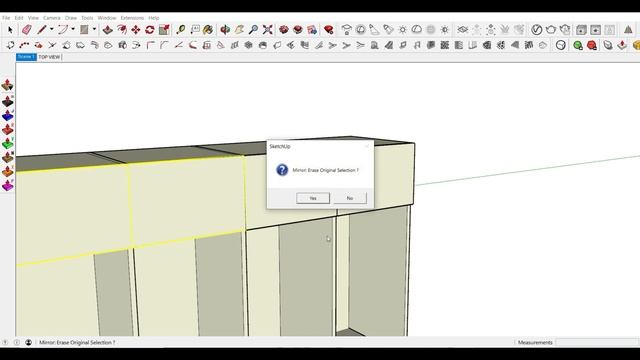
Task: Click the white sphere outline toolbar icon
Action: click(x=561, y=45)
